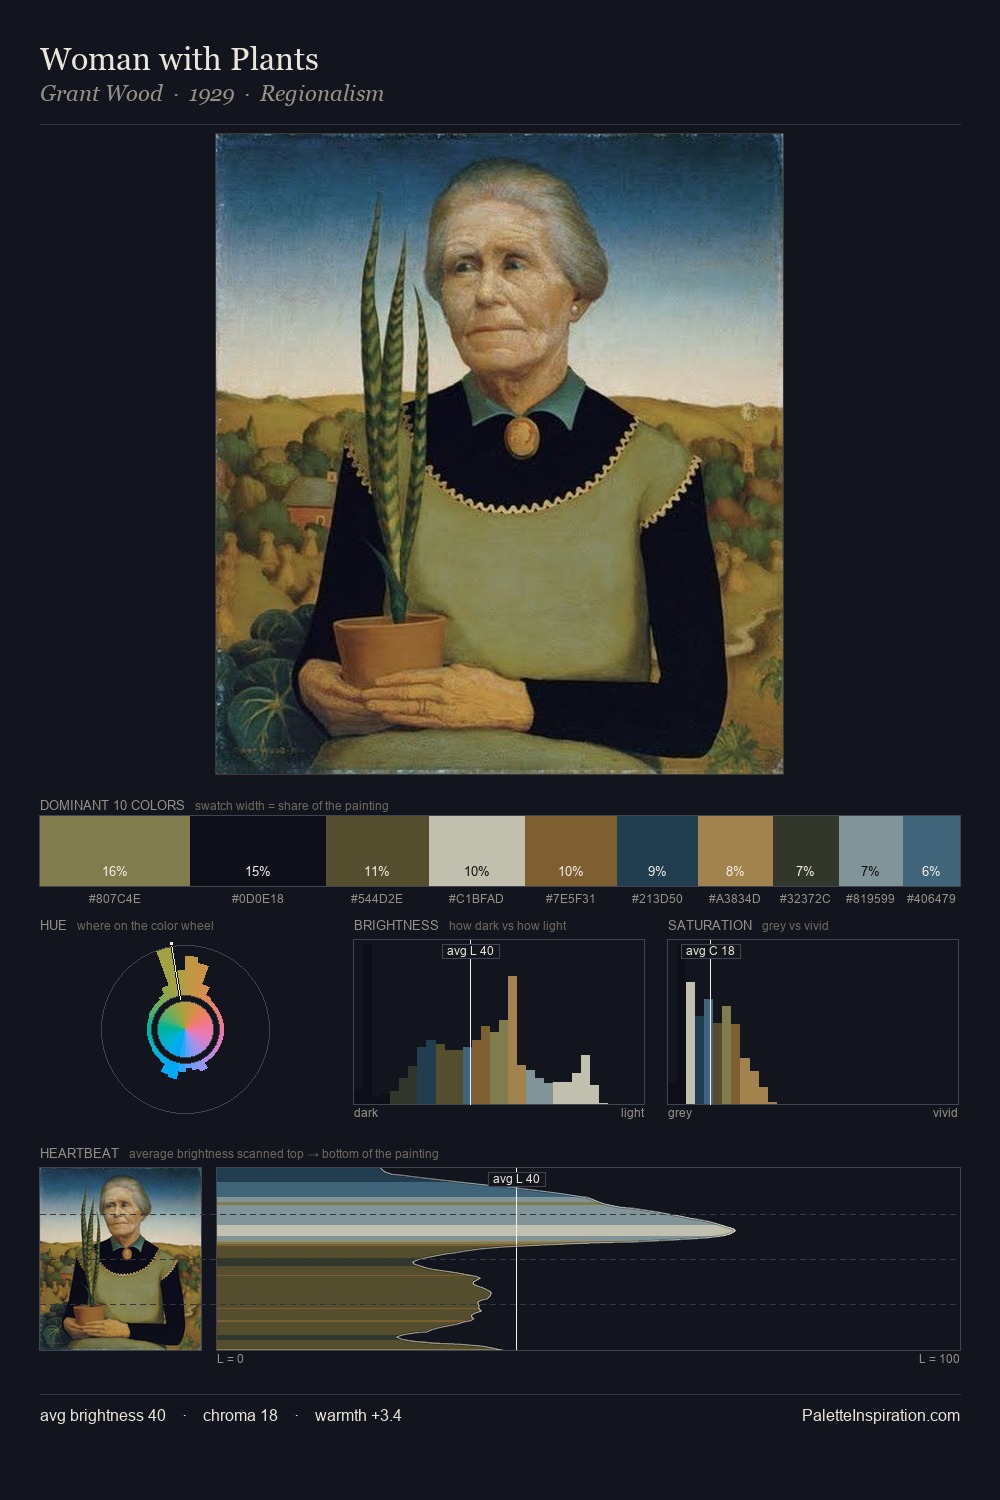The width and height of the screenshot is (1000, 1500).
Task: Choose the tan #A3834D swatch
Action: (735, 851)
